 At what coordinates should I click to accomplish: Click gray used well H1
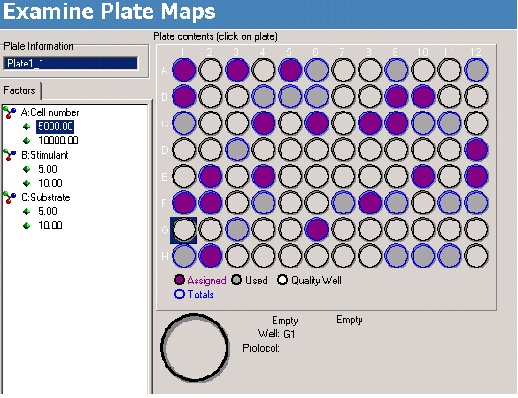tap(184, 256)
